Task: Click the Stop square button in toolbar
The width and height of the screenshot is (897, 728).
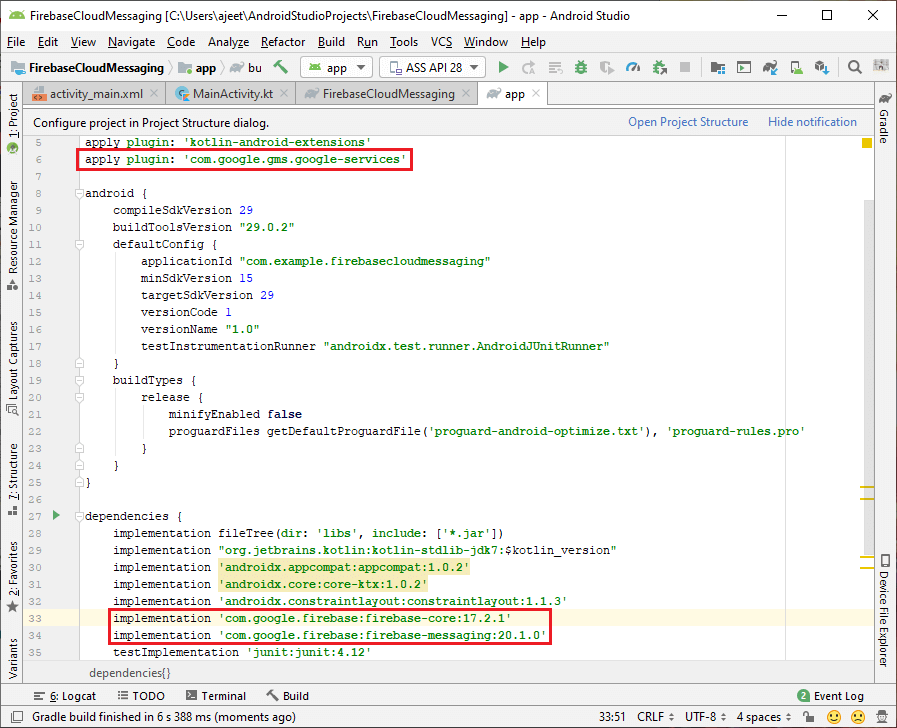Action: (685, 67)
